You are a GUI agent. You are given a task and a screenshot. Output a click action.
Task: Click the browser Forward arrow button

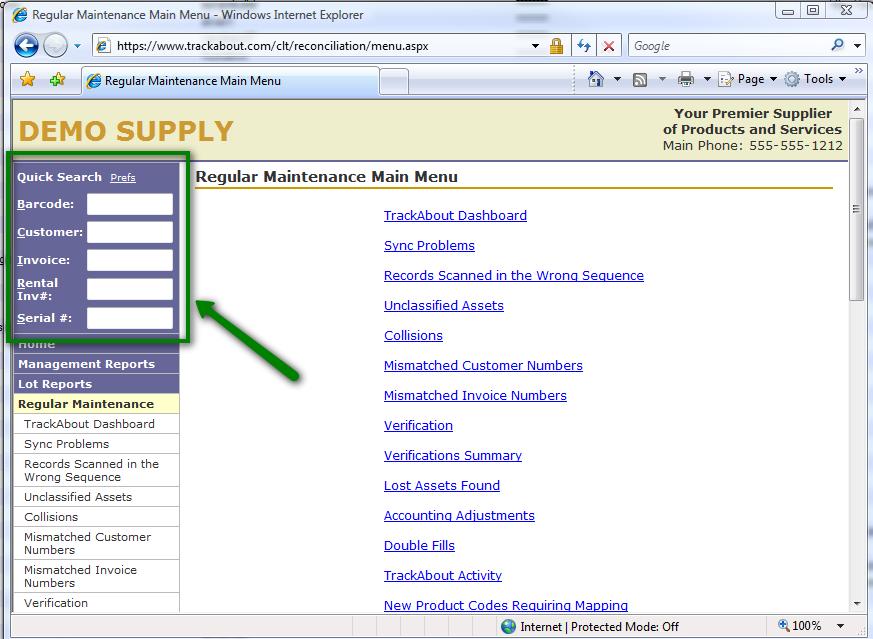[x=55, y=46]
